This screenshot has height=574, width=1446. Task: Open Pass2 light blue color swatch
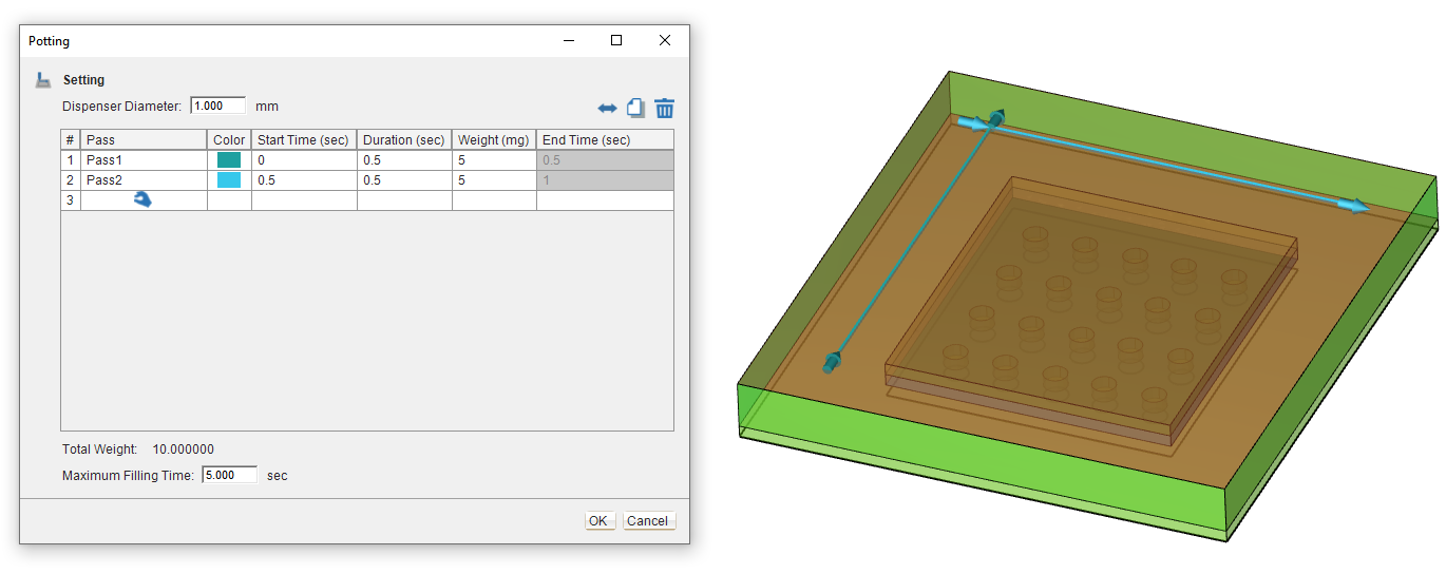coord(229,180)
